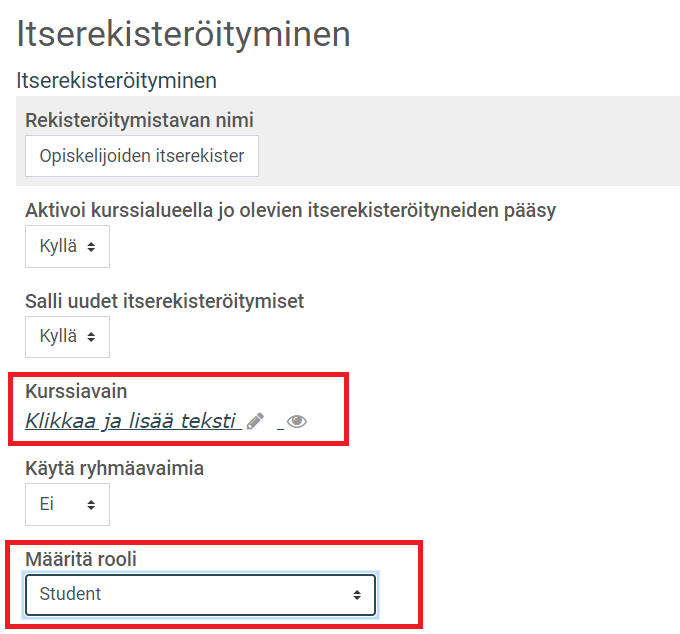Open the Käytä ryhmäavaimia dropdown set to Ei
The height and width of the screenshot is (634, 680).
point(67,504)
